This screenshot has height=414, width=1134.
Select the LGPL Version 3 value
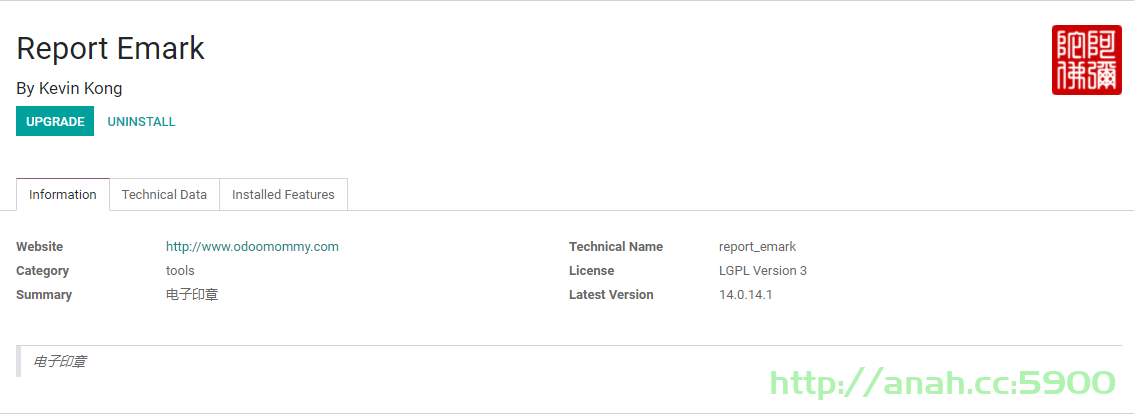(x=763, y=271)
